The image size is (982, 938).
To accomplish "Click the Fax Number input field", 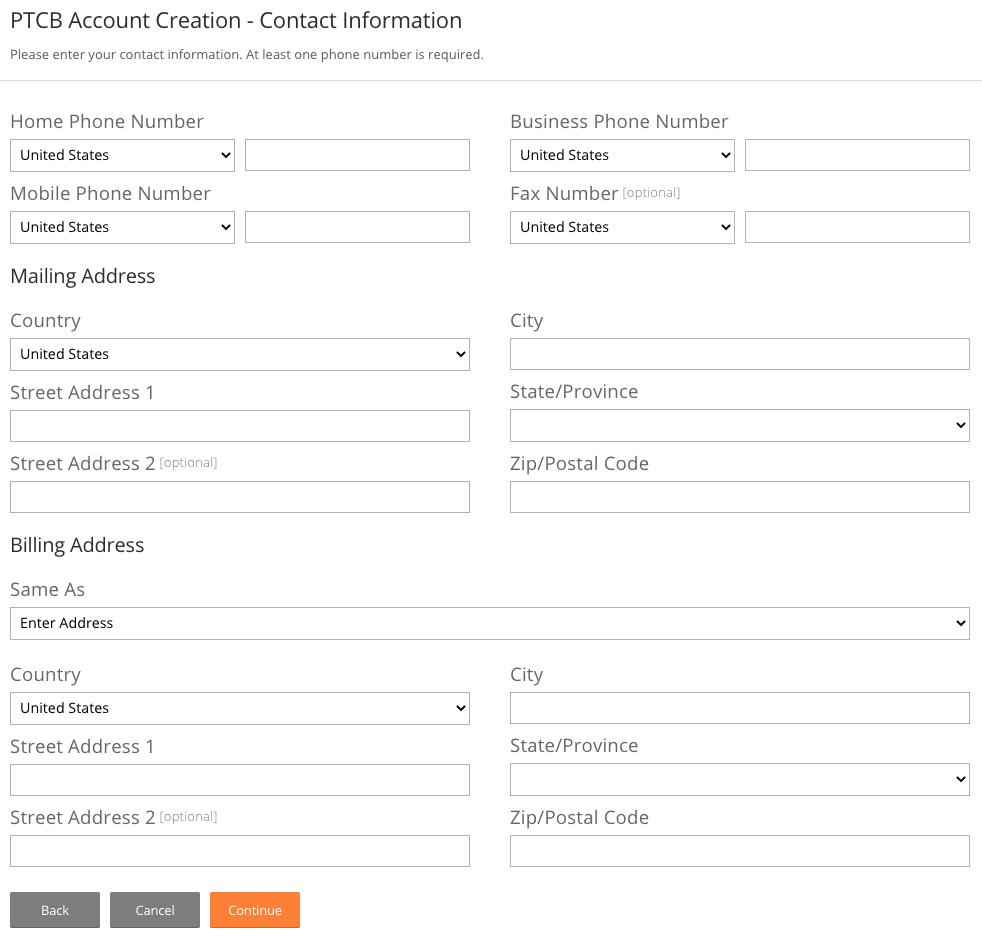I will [x=857, y=227].
